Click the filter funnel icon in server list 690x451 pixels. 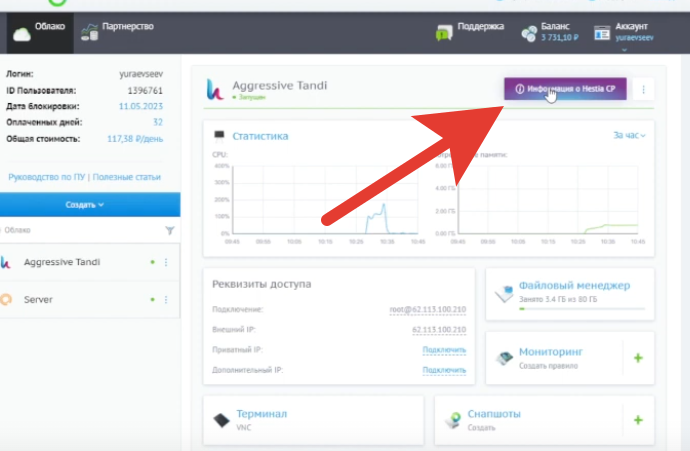coord(170,230)
